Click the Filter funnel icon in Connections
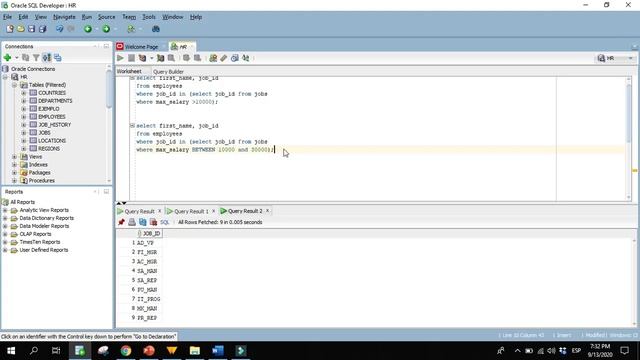640x360 pixels. tap(36, 58)
